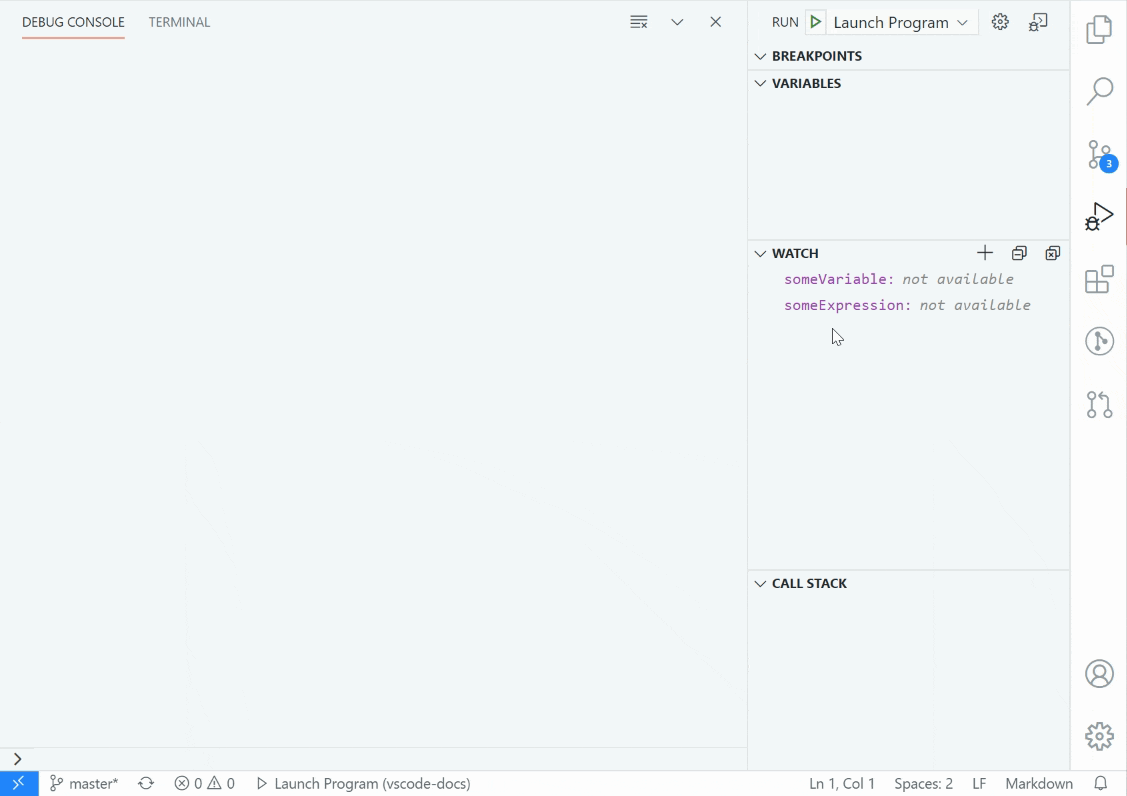
Task: Remove all watch expressions
Action: [1052, 253]
